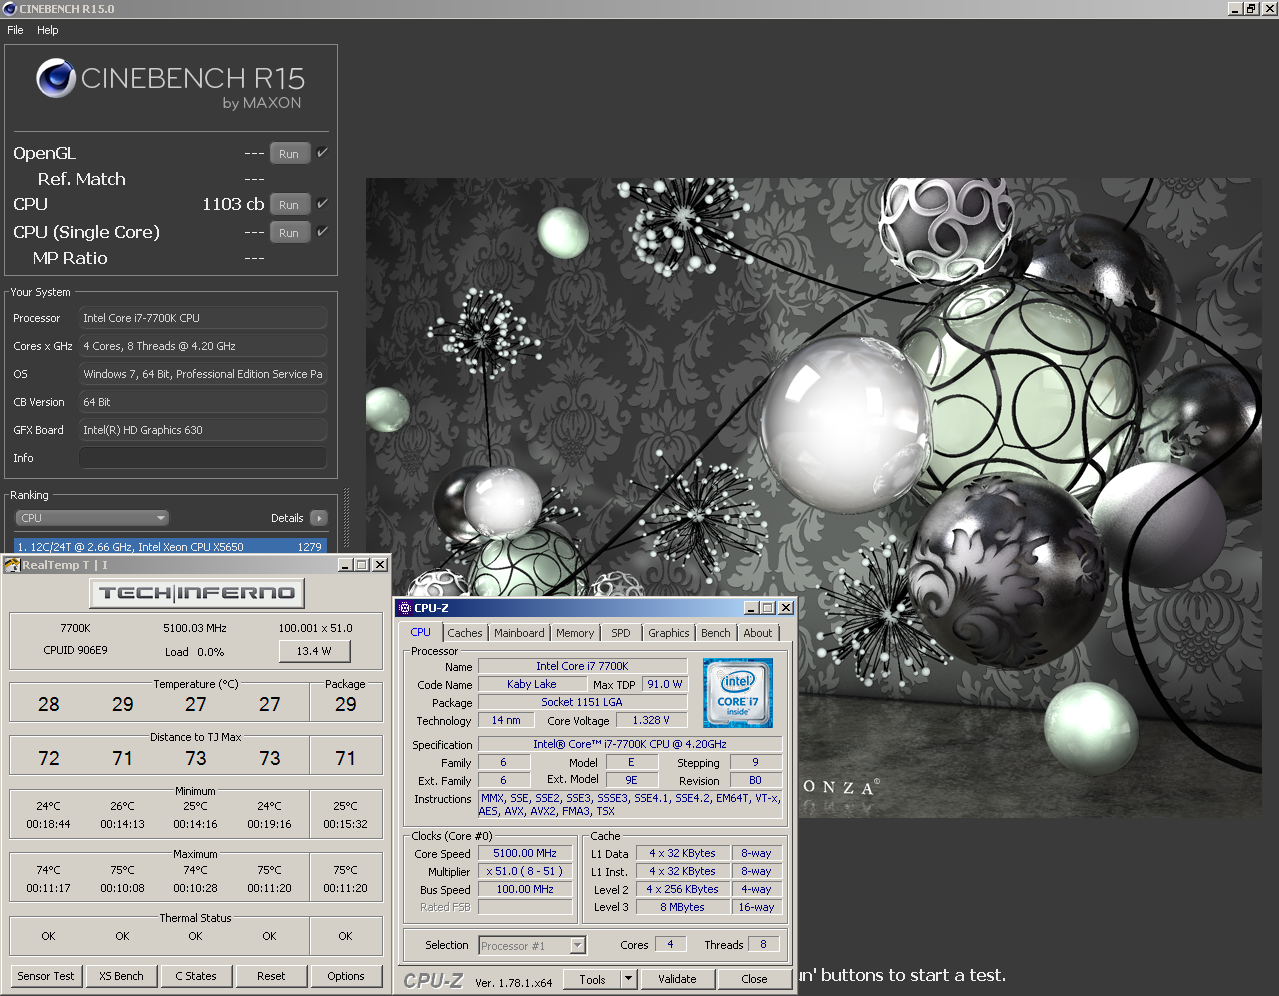This screenshot has height=996, width=1279.
Task: Open the File menu in Cinebench
Action: point(15,30)
